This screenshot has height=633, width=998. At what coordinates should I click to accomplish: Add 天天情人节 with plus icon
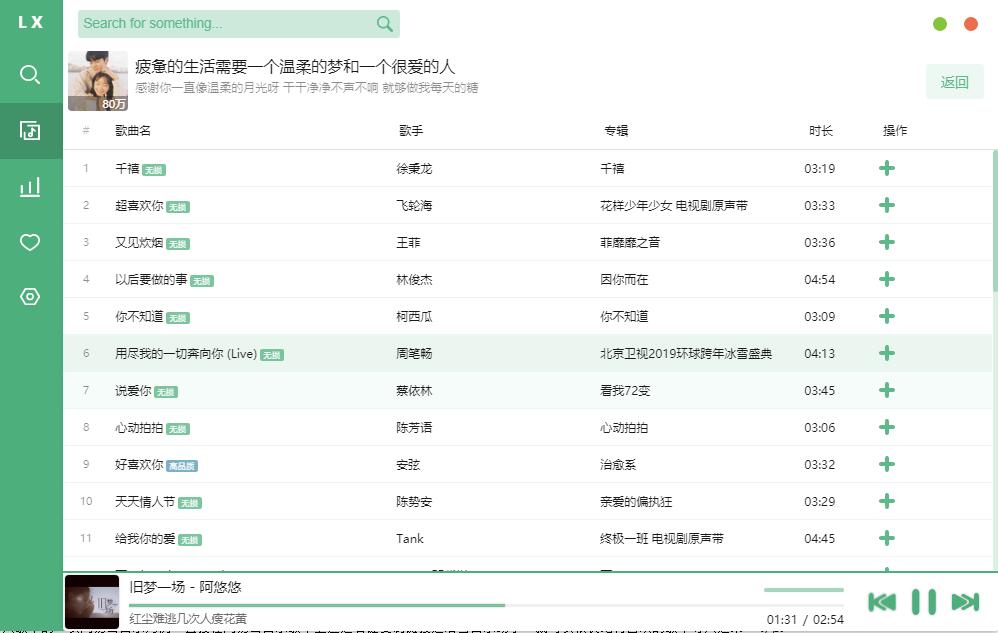click(x=887, y=501)
